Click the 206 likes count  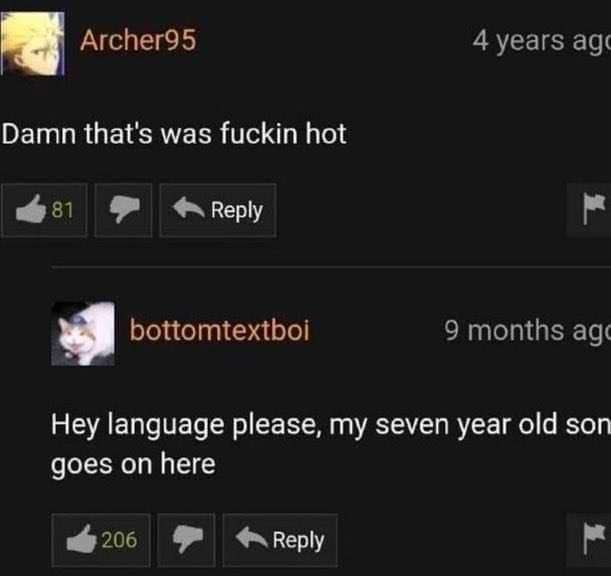click(x=119, y=540)
